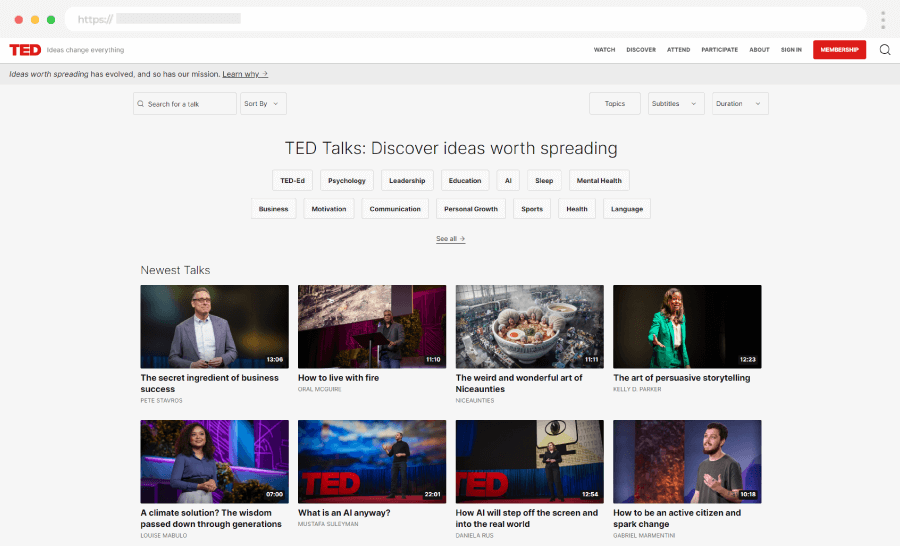Image resolution: width=900 pixels, height=546 pixels.
Task: Click What is an AI anyway? title
Action: pos(344,513)
